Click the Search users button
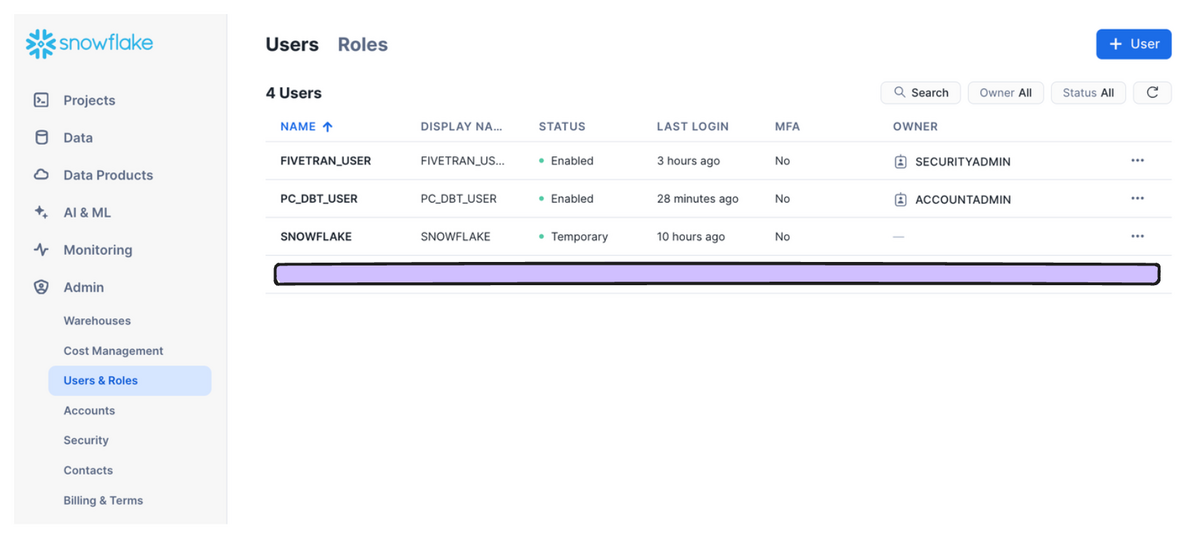 click(920, 93)
